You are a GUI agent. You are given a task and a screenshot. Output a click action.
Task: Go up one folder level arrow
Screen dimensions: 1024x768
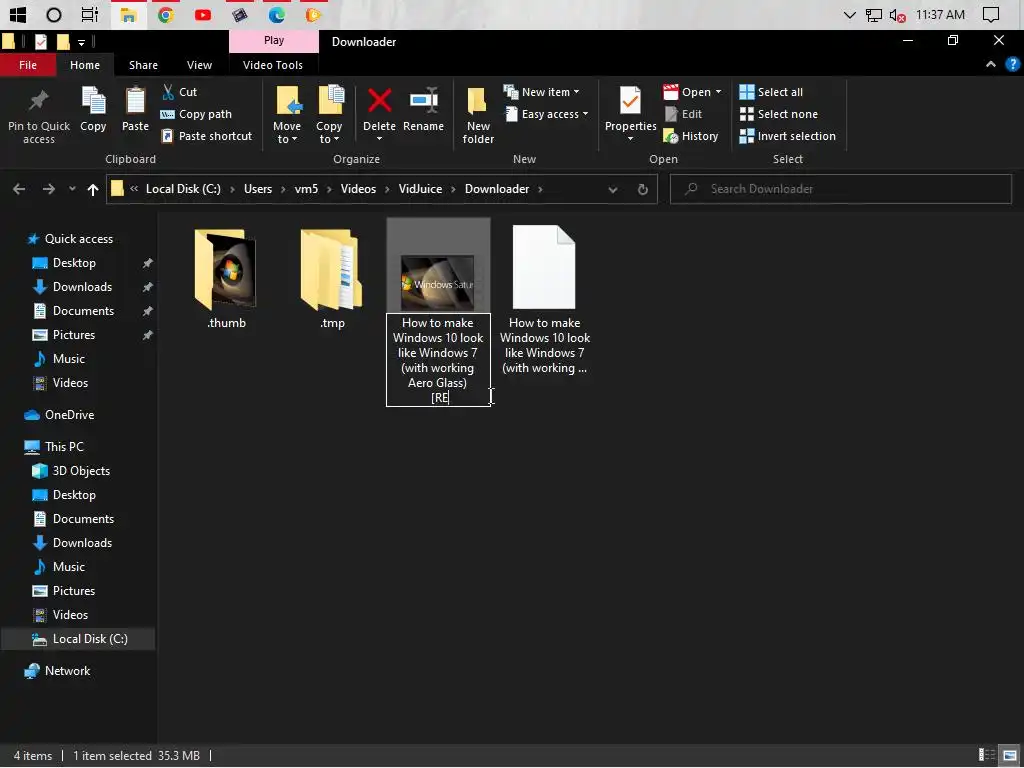pyautogui.click(x=93, y=189)
